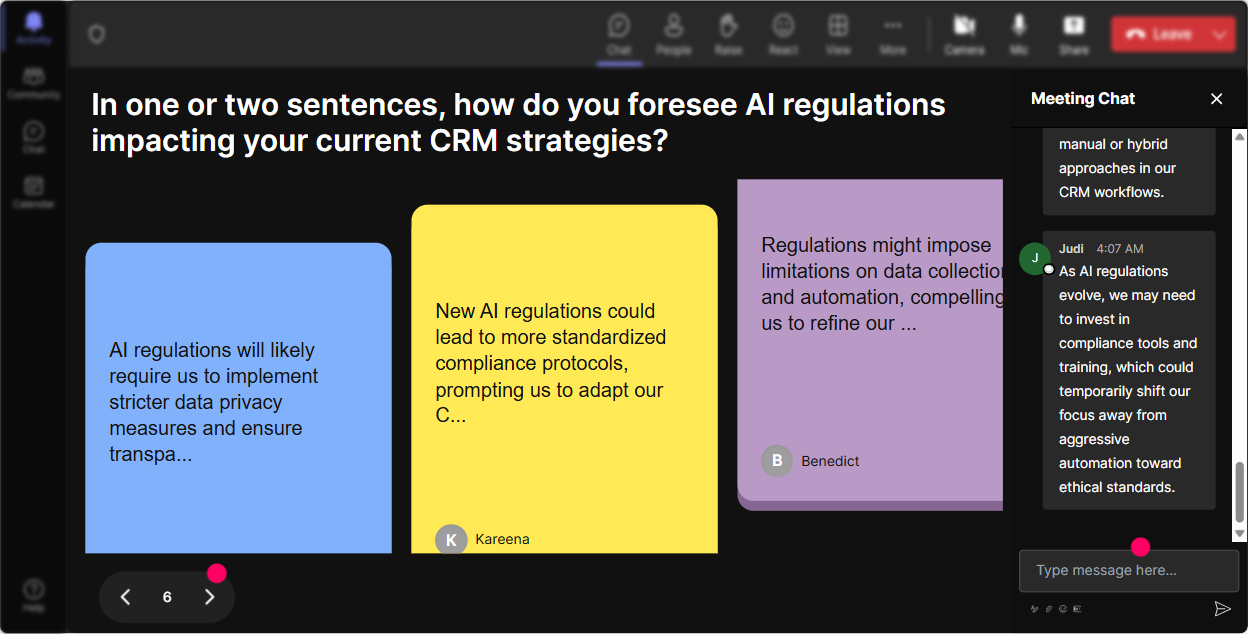Raise your hand in the meeting
Image resolution: width=1248 pixels, height=634 pixels.
click(x=728, y=34)
